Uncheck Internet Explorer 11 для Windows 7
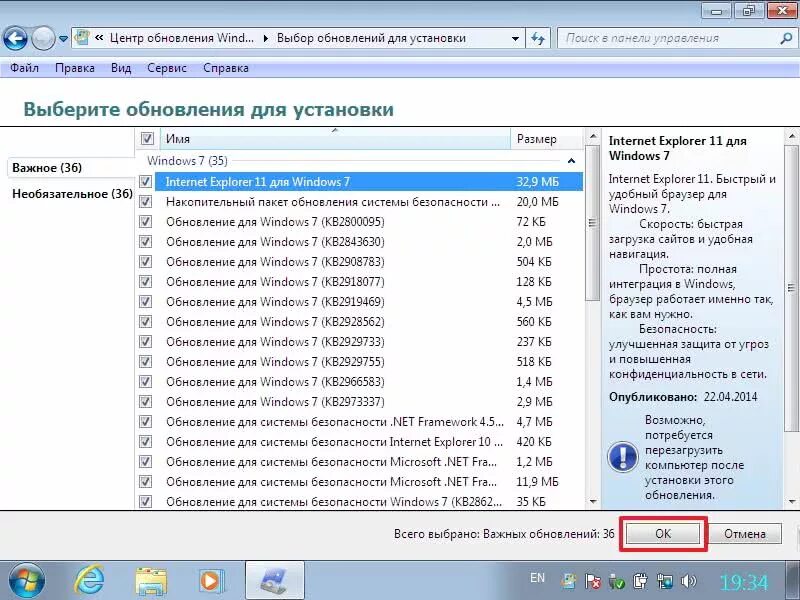 pyautogui.click(x=146, y=182)
